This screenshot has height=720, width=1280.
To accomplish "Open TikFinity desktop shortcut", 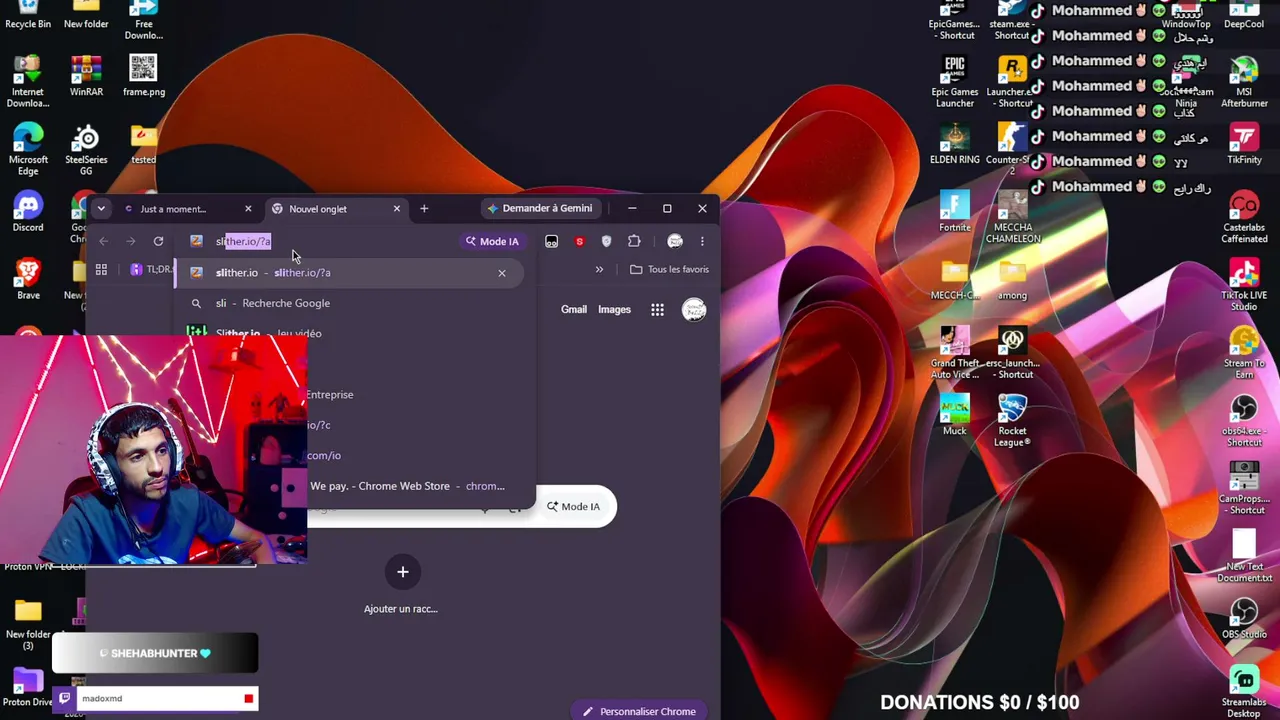I will point(1244,144).
